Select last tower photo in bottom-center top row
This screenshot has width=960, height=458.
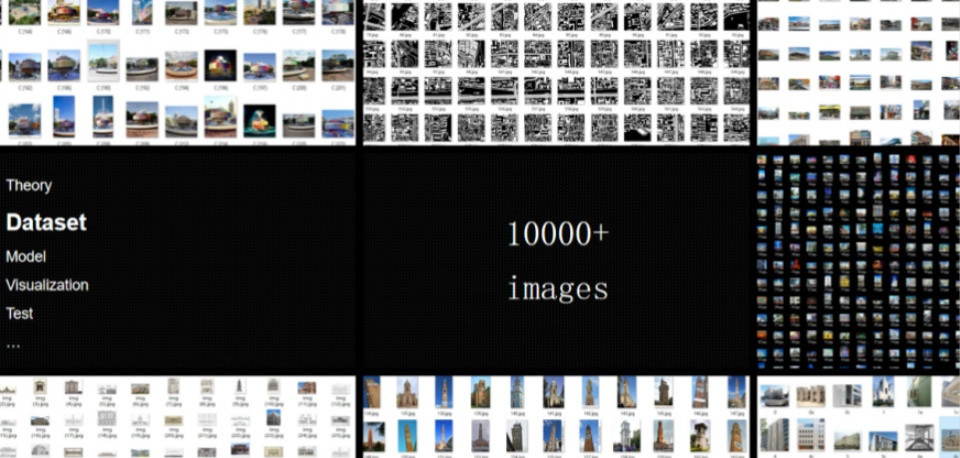pos(737,392)
